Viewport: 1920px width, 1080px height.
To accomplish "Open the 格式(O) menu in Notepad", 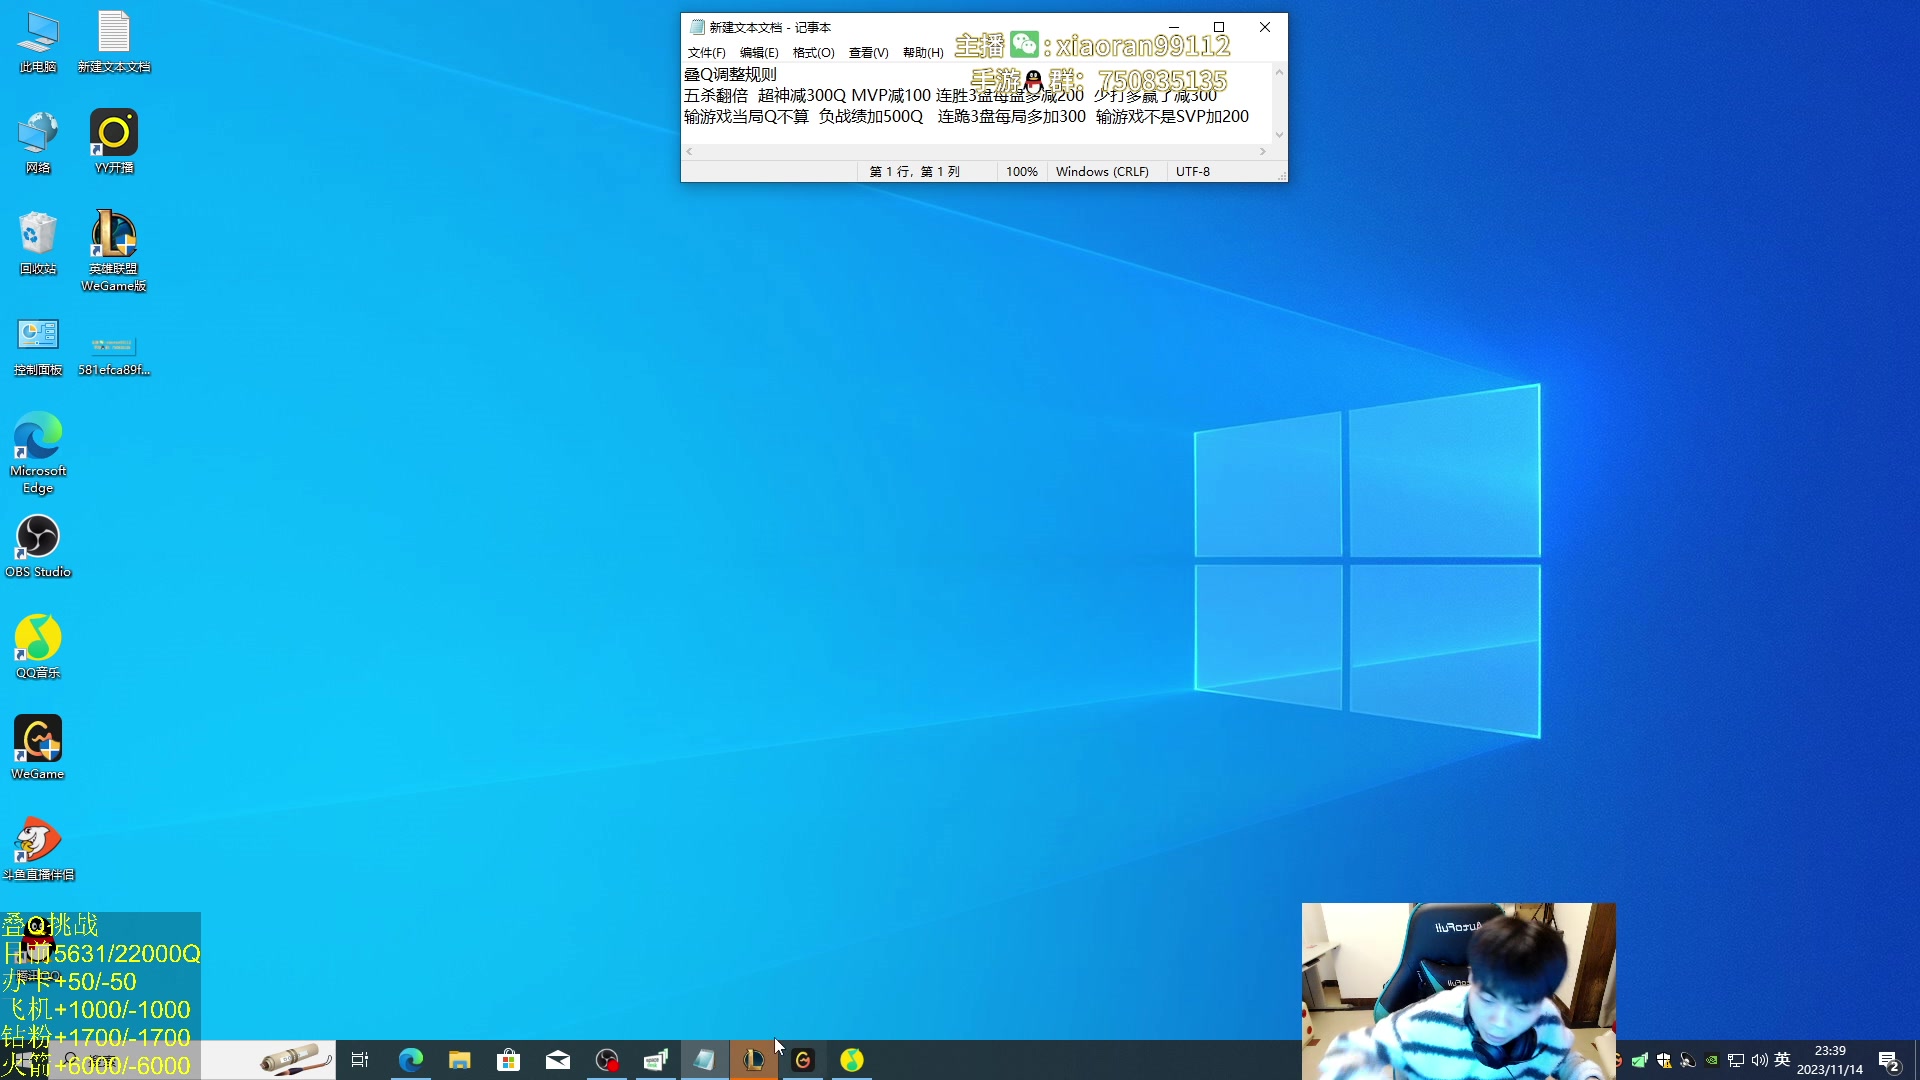I will (x=813, y=53).
